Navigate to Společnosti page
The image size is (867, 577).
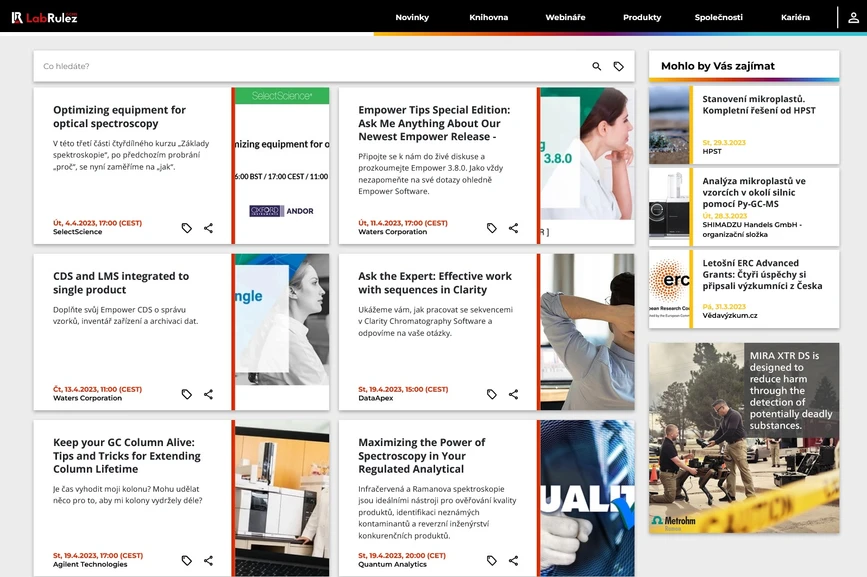pyautogui.click(x=718, y=17)
